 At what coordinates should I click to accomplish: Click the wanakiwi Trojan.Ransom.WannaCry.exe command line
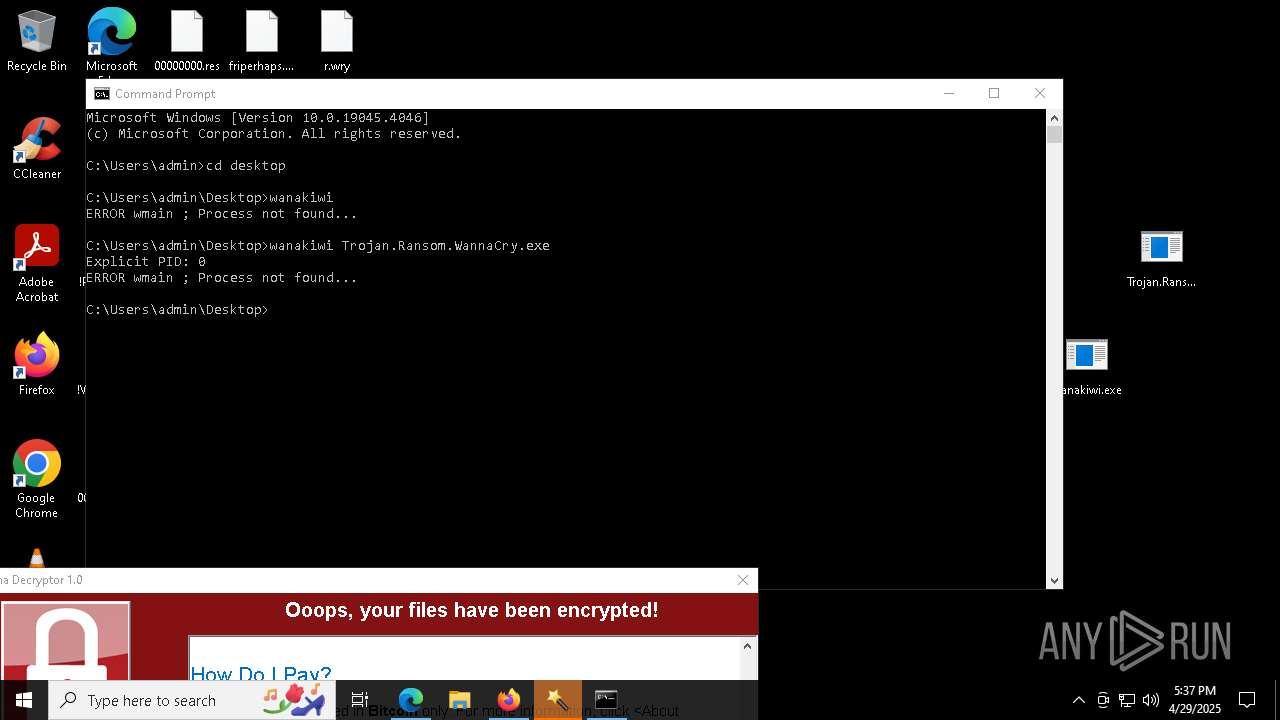click(318, 245)
